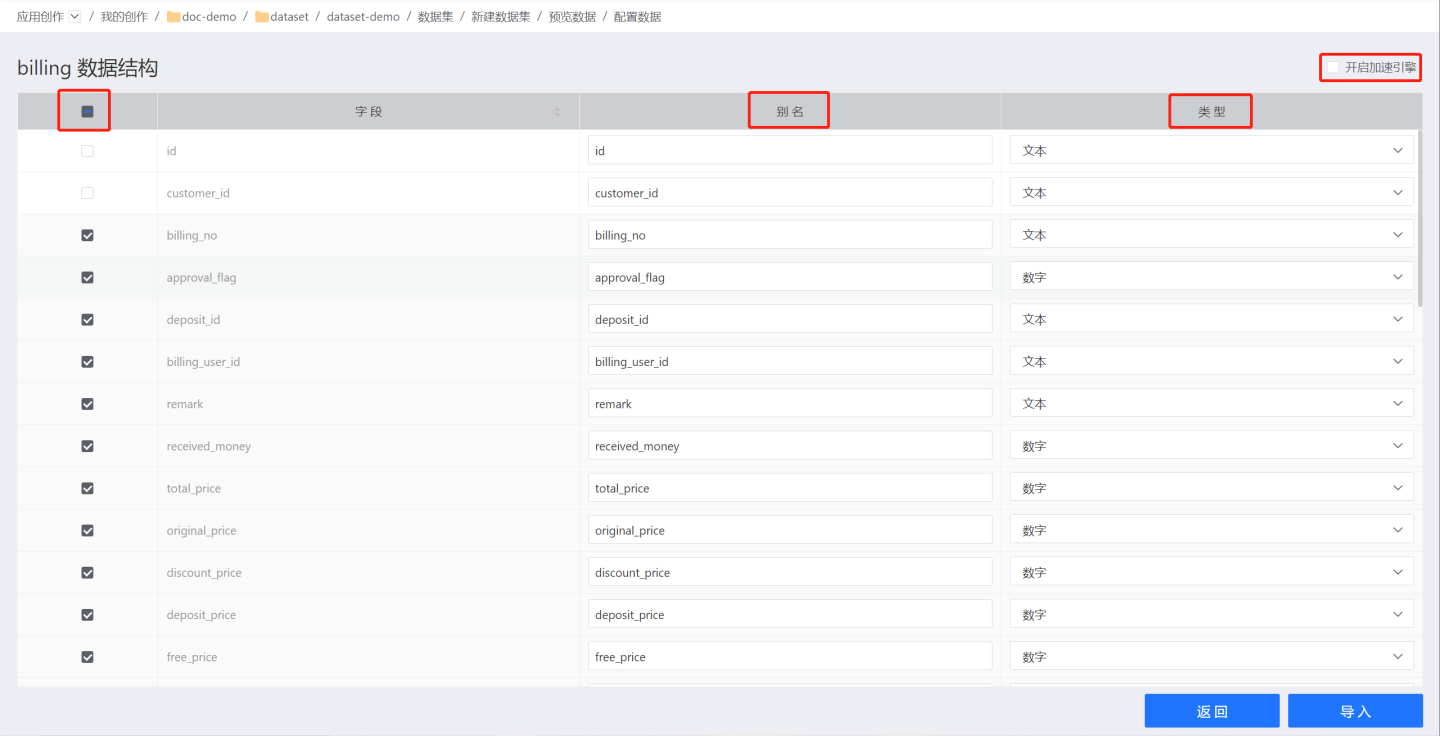
Task: Uncheck the billing_no field checkbox
Action: [87, 235]
